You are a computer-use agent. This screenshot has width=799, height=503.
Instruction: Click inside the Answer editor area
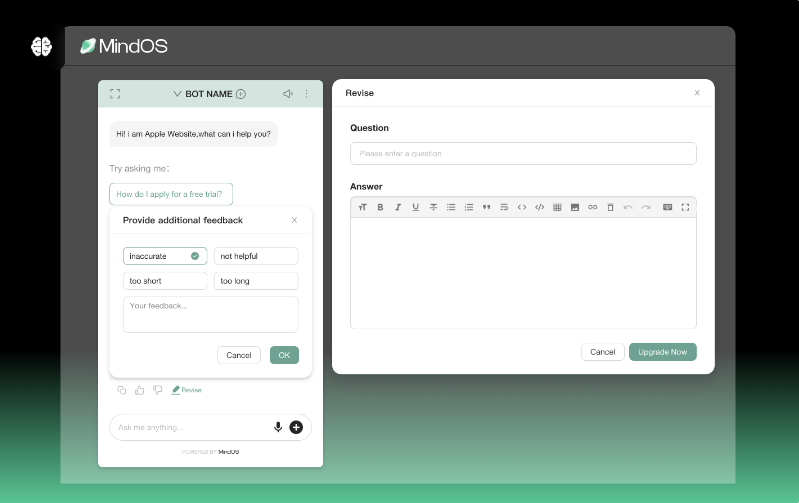(523, 273)
